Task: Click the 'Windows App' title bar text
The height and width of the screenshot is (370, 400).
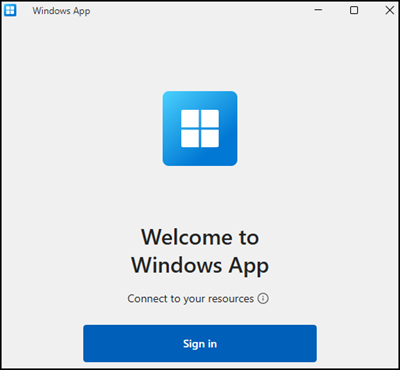Action: pyautogui.click(x=61, y=11)
